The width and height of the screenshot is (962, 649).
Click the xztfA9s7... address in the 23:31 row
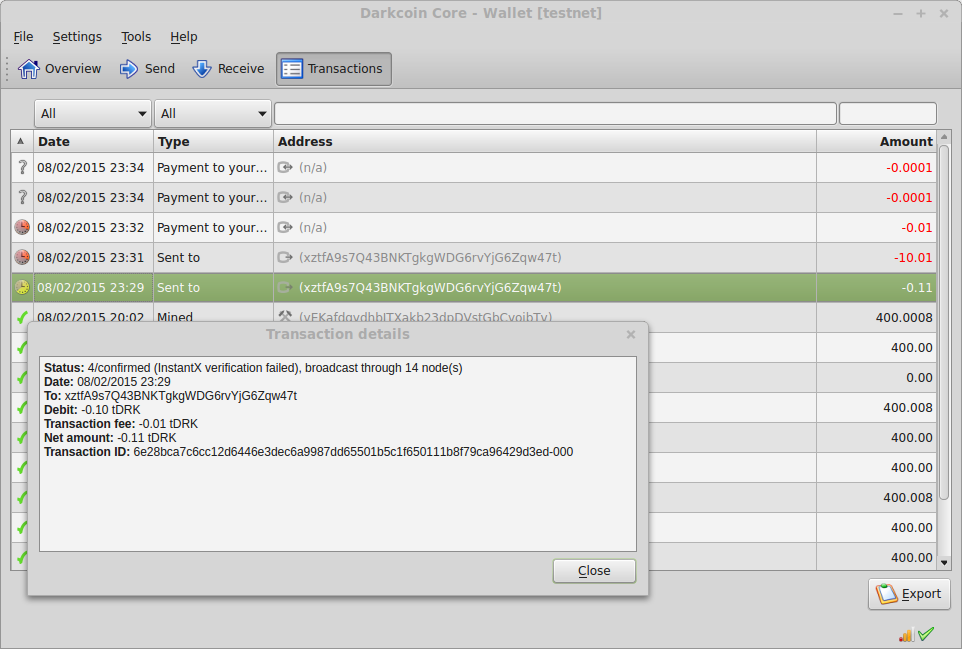pos(430,258)
